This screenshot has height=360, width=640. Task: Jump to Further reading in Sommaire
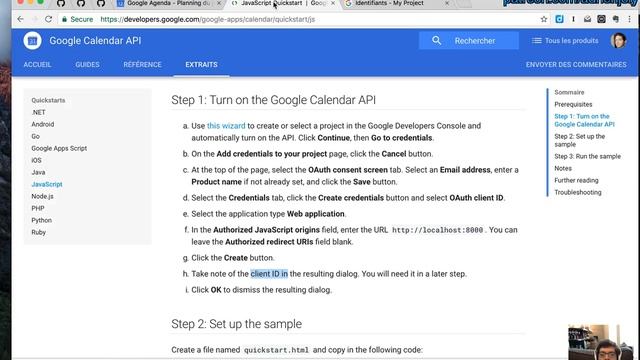click(576, 180)
